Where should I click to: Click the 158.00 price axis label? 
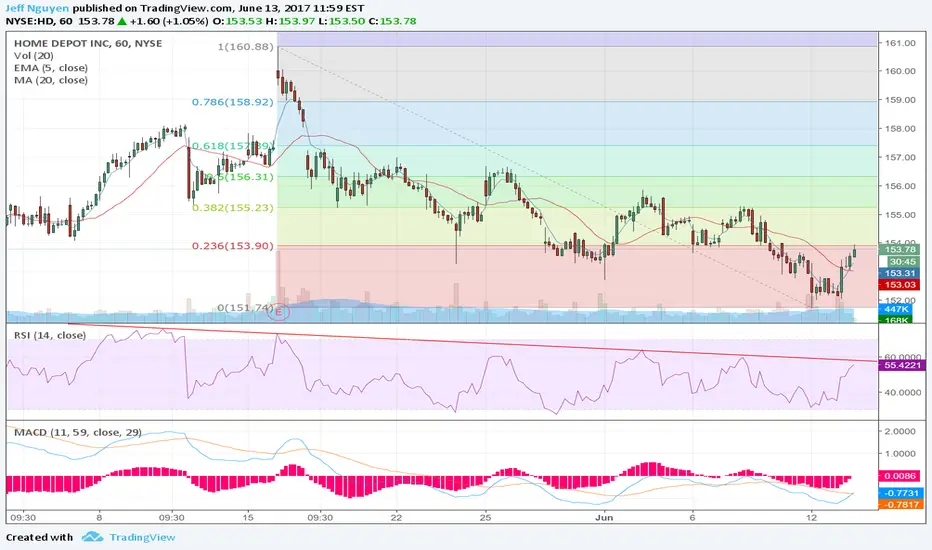point(900,128)
